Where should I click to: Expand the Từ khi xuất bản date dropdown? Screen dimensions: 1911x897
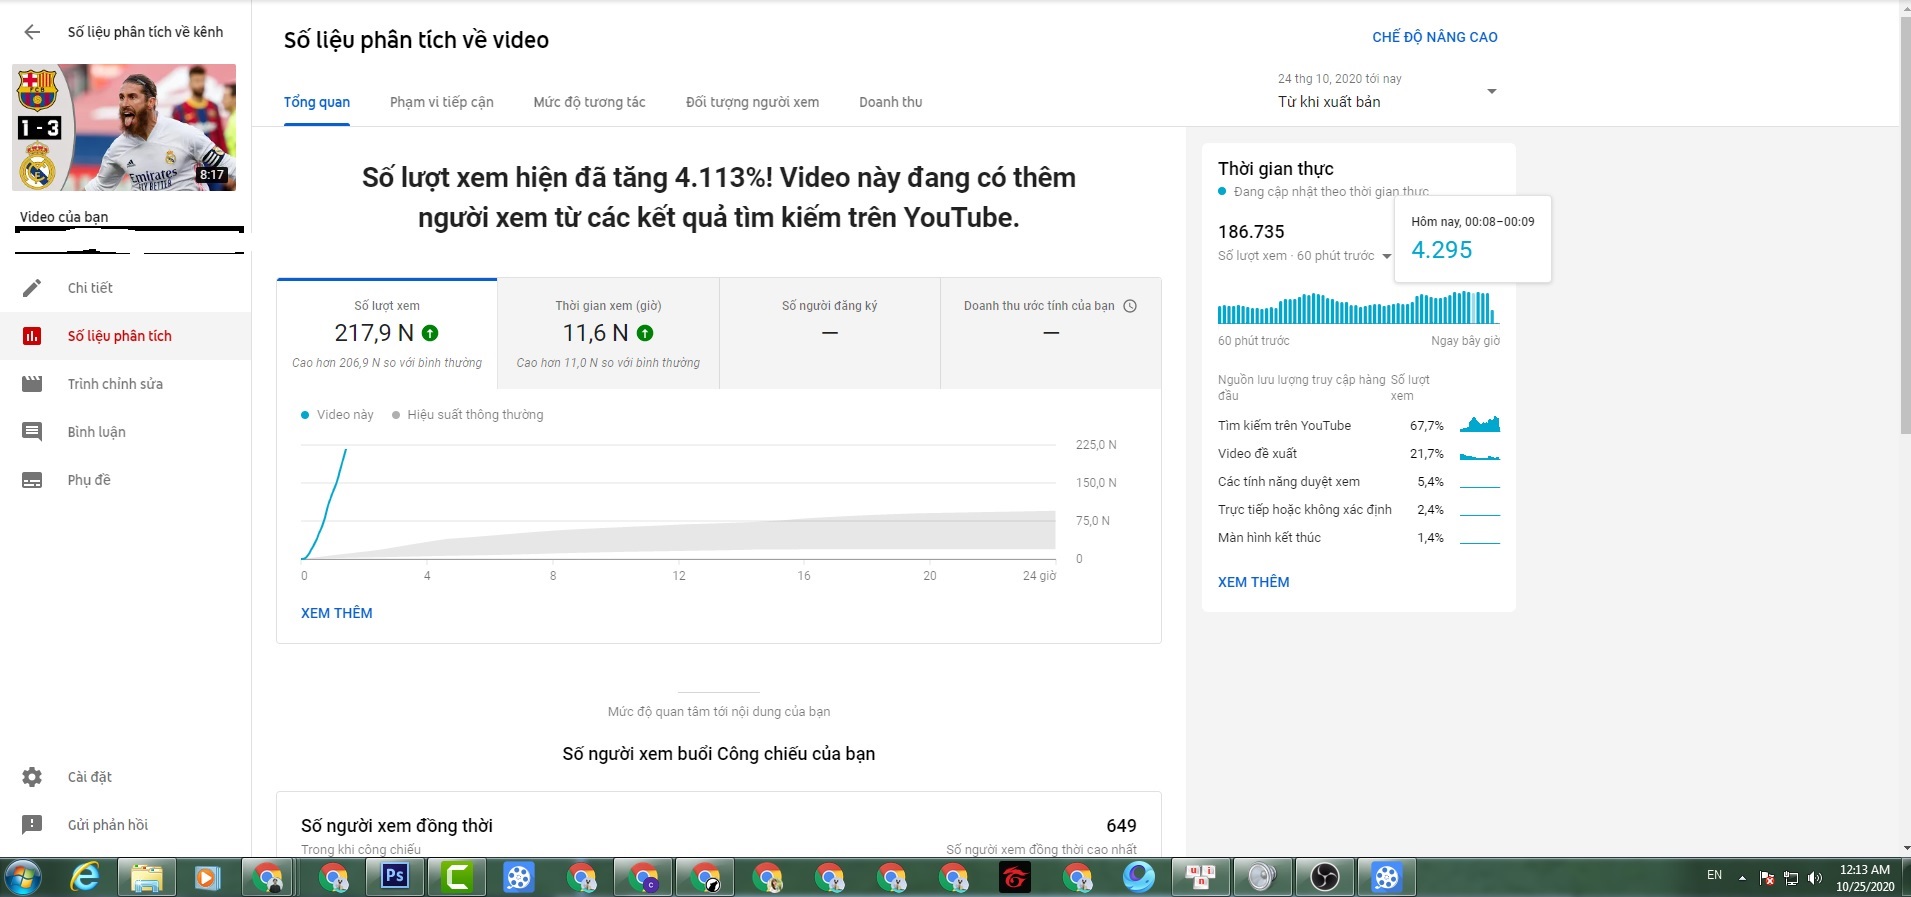(x=1491, y=92)
